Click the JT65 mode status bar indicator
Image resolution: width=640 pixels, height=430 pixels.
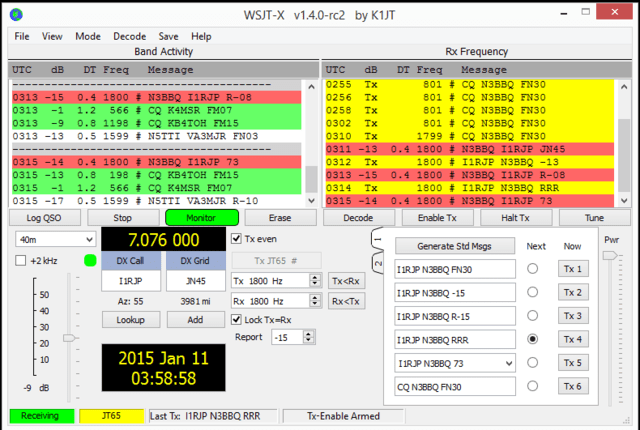[111, 416]
